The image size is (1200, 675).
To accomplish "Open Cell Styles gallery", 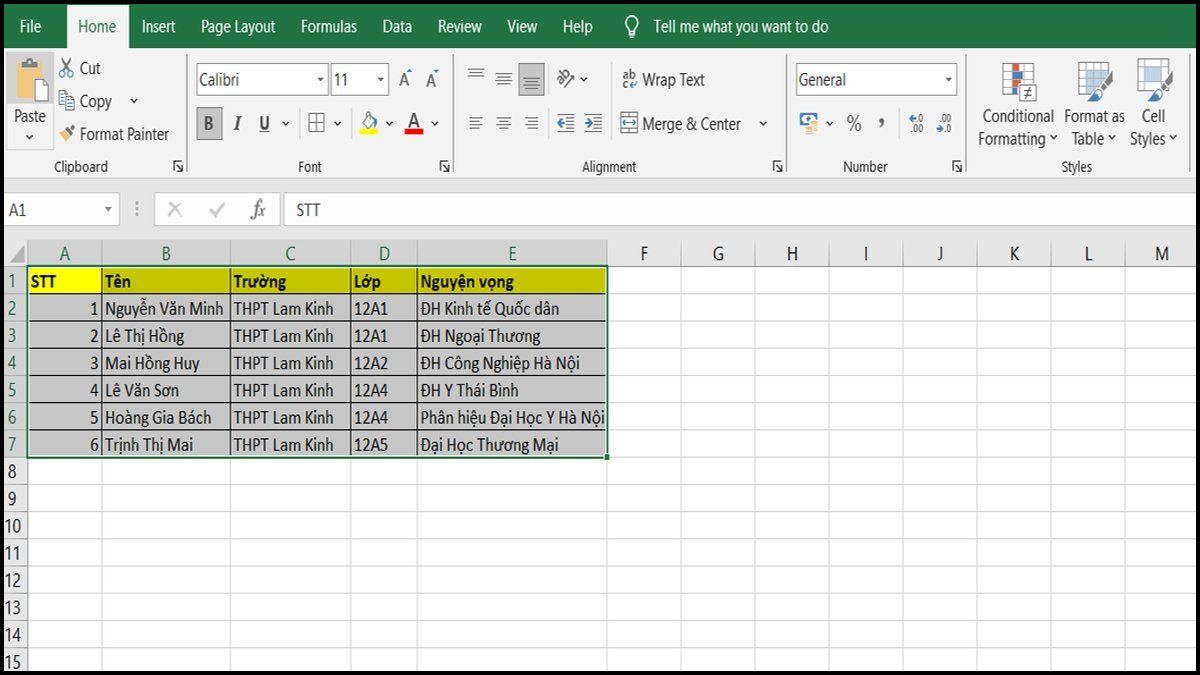I will click(1154, 106).
